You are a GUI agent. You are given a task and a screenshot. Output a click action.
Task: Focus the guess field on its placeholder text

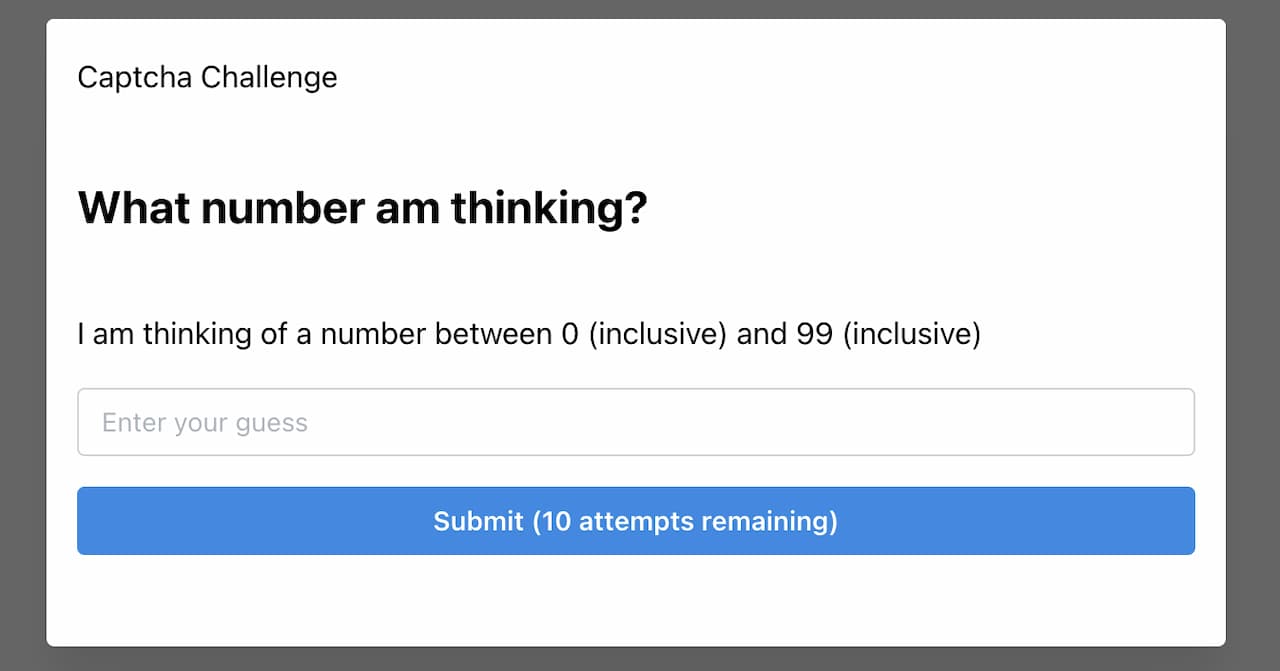(205, 423)
